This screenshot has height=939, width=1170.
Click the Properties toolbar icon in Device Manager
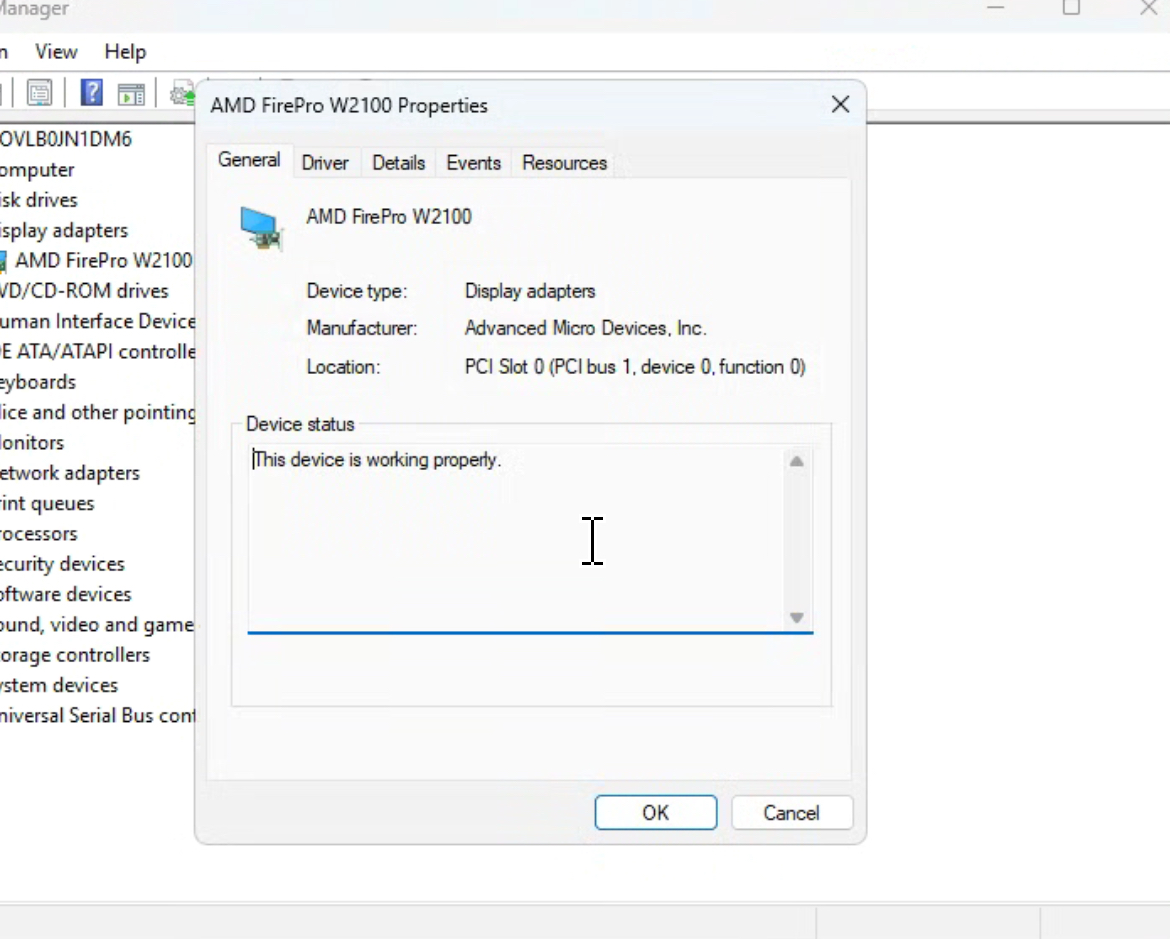tap(40, 93)
